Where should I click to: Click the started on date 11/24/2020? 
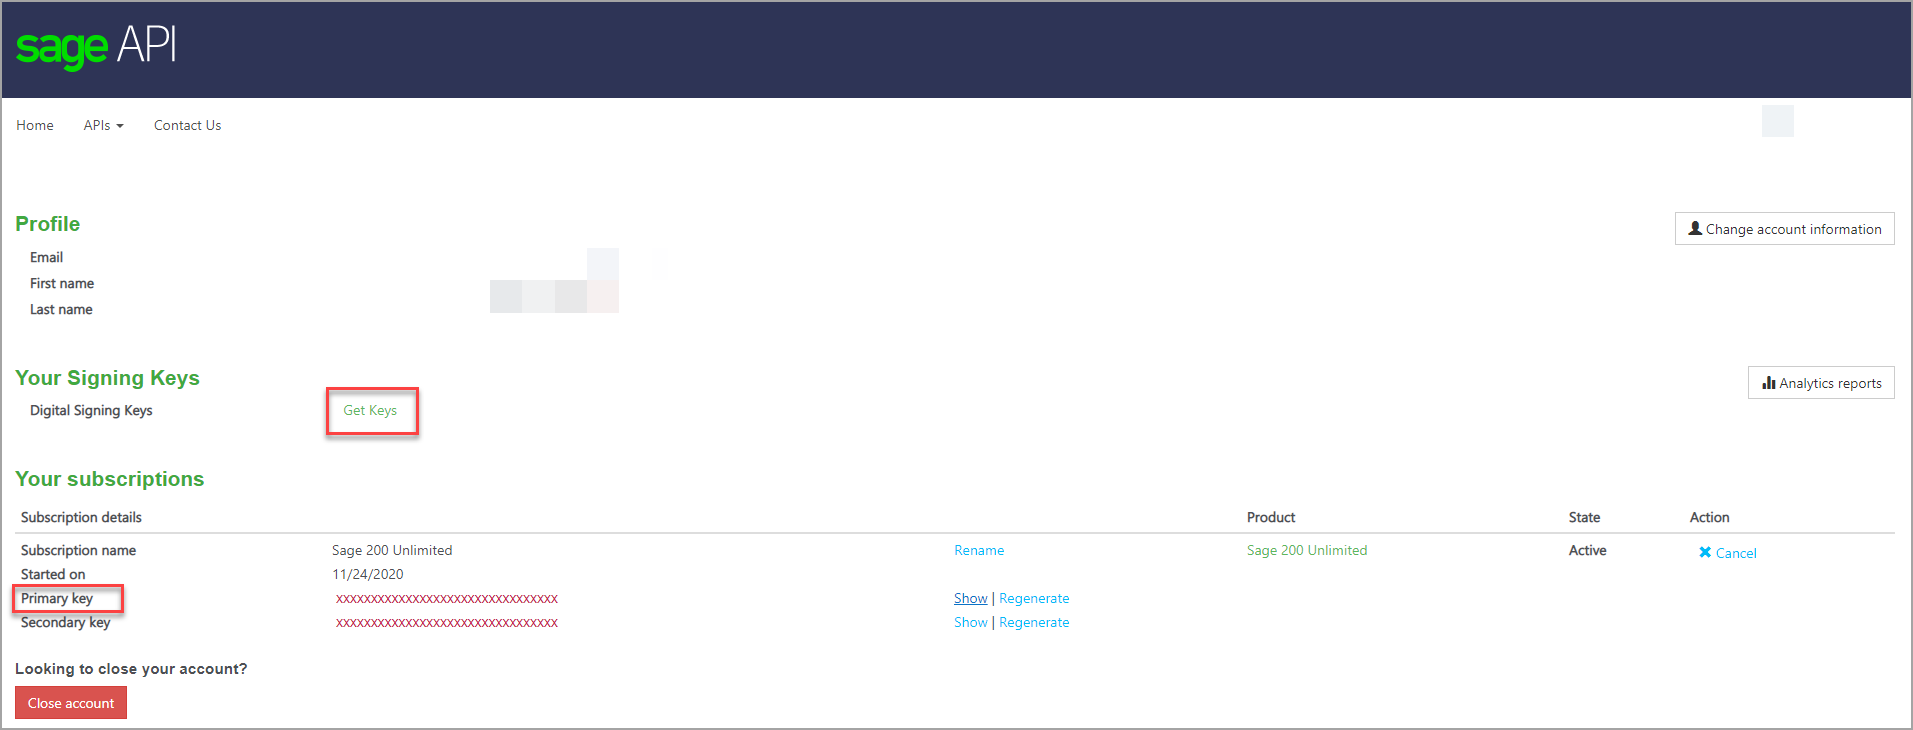pyautogui.click(x=368, y=575)
